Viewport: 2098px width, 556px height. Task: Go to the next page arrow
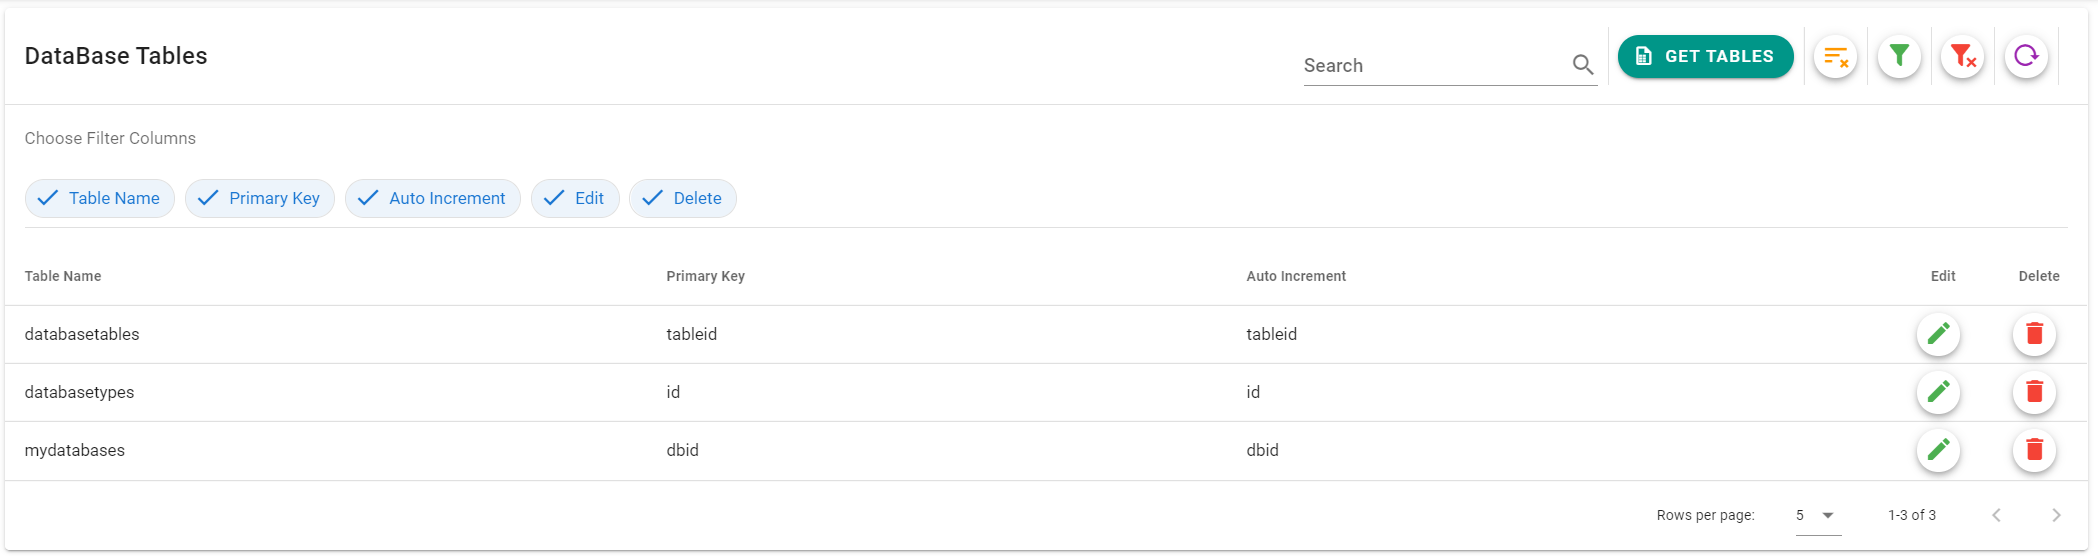[2056, 515]
